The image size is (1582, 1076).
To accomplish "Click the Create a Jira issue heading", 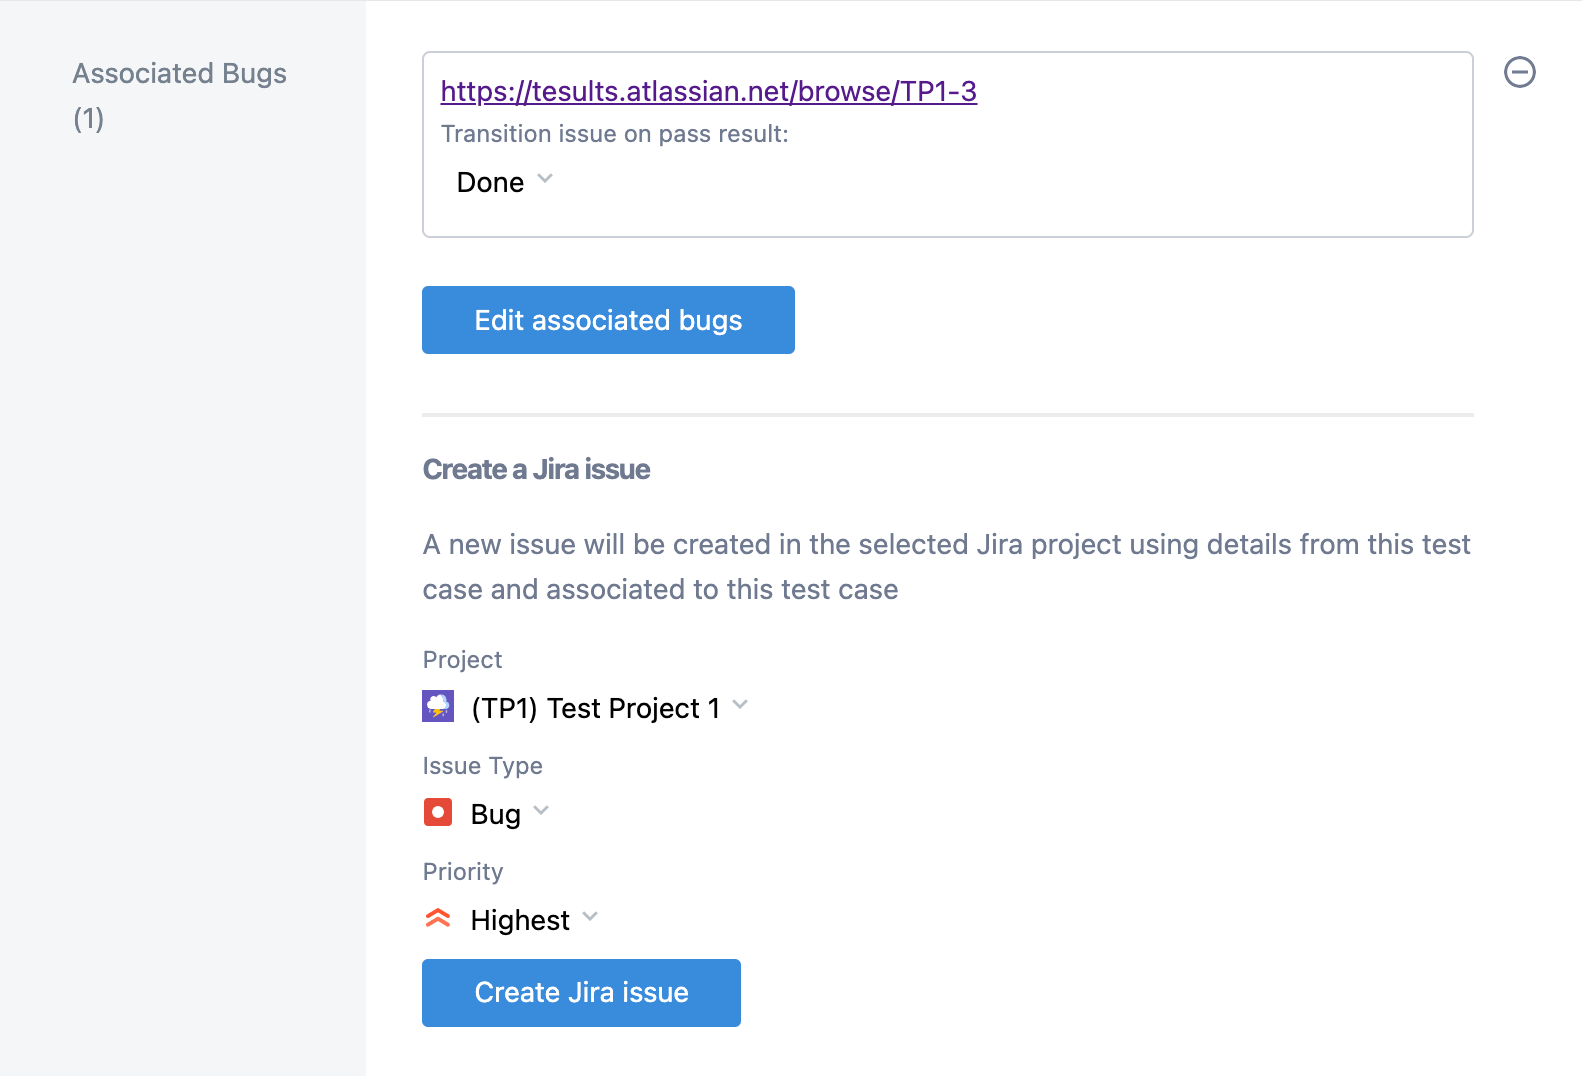I will click(x=536, y=469).
